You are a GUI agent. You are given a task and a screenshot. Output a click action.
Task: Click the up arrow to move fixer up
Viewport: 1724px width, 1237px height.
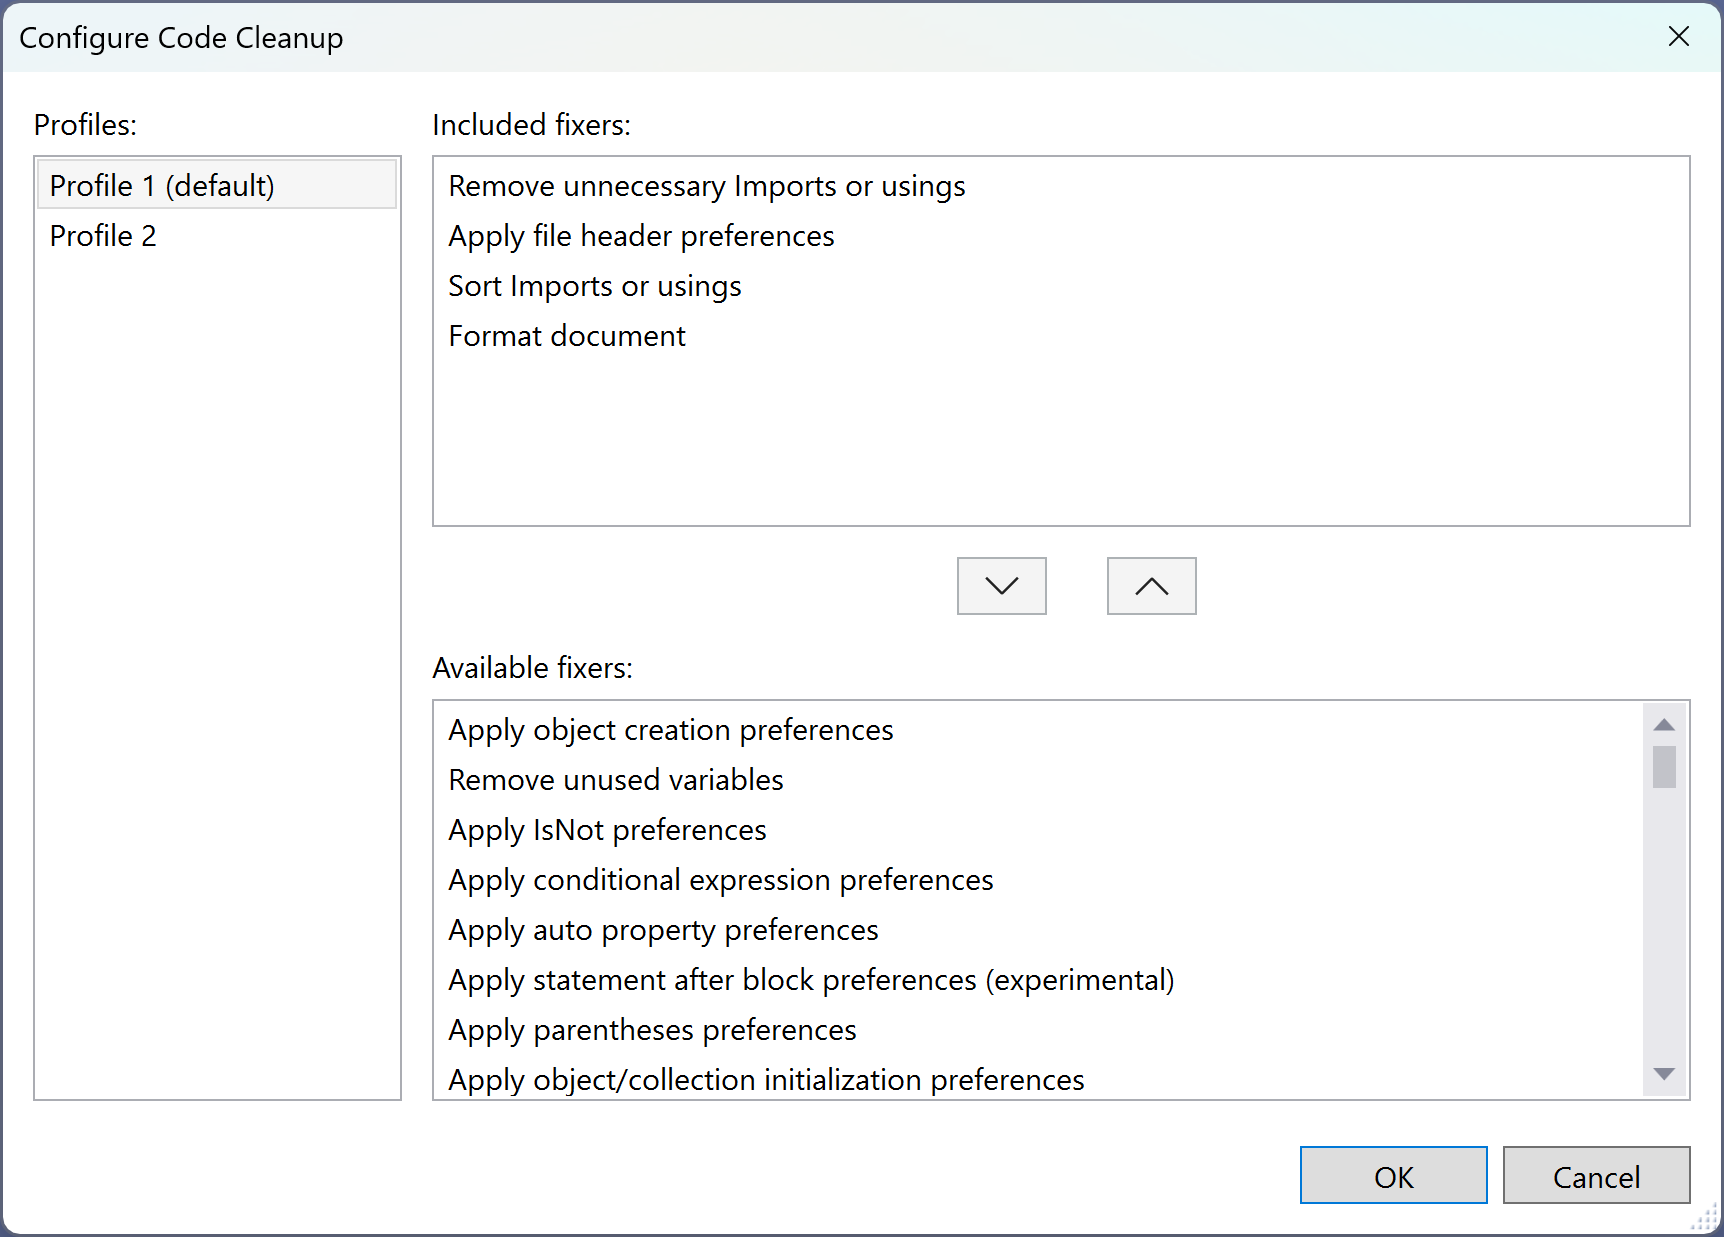(x=1151, y=586)
